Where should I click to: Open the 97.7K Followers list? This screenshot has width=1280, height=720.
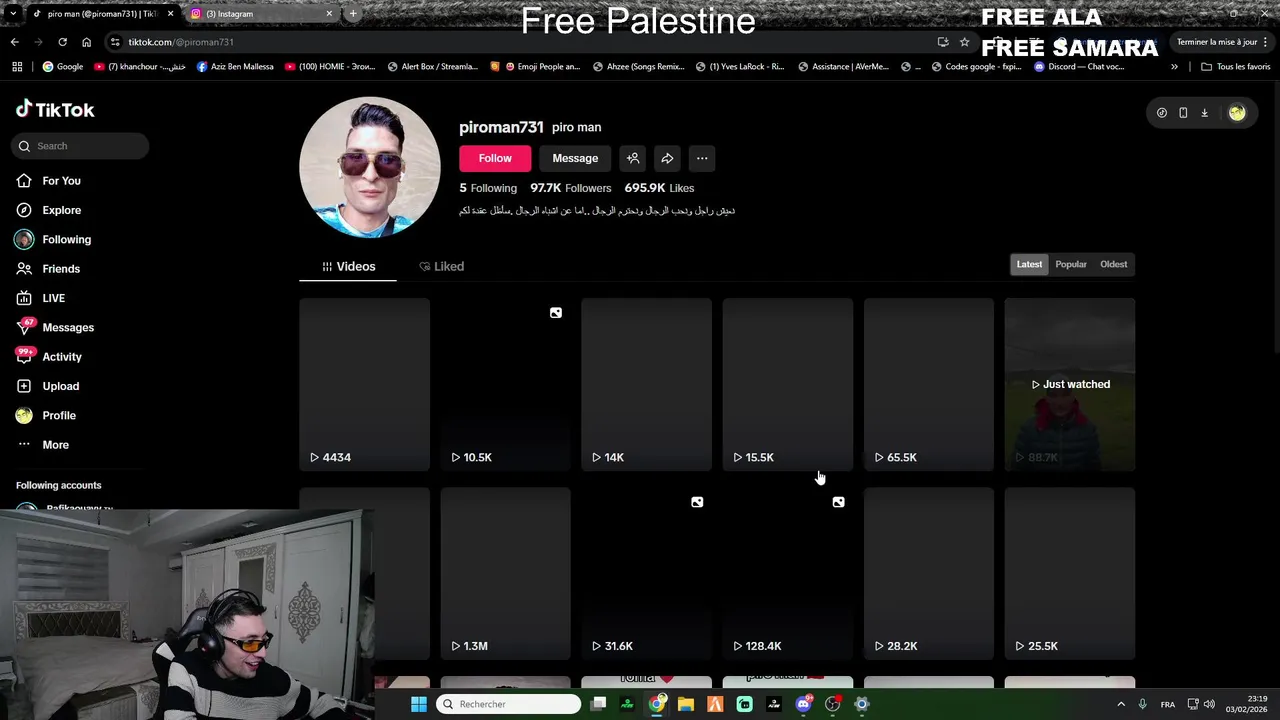[571, 188]
